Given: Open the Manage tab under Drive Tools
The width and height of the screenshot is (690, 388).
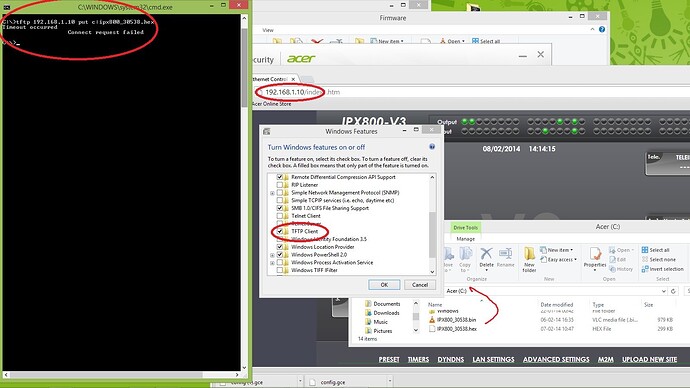Looking at the screenshot, I should click(465, 239).
